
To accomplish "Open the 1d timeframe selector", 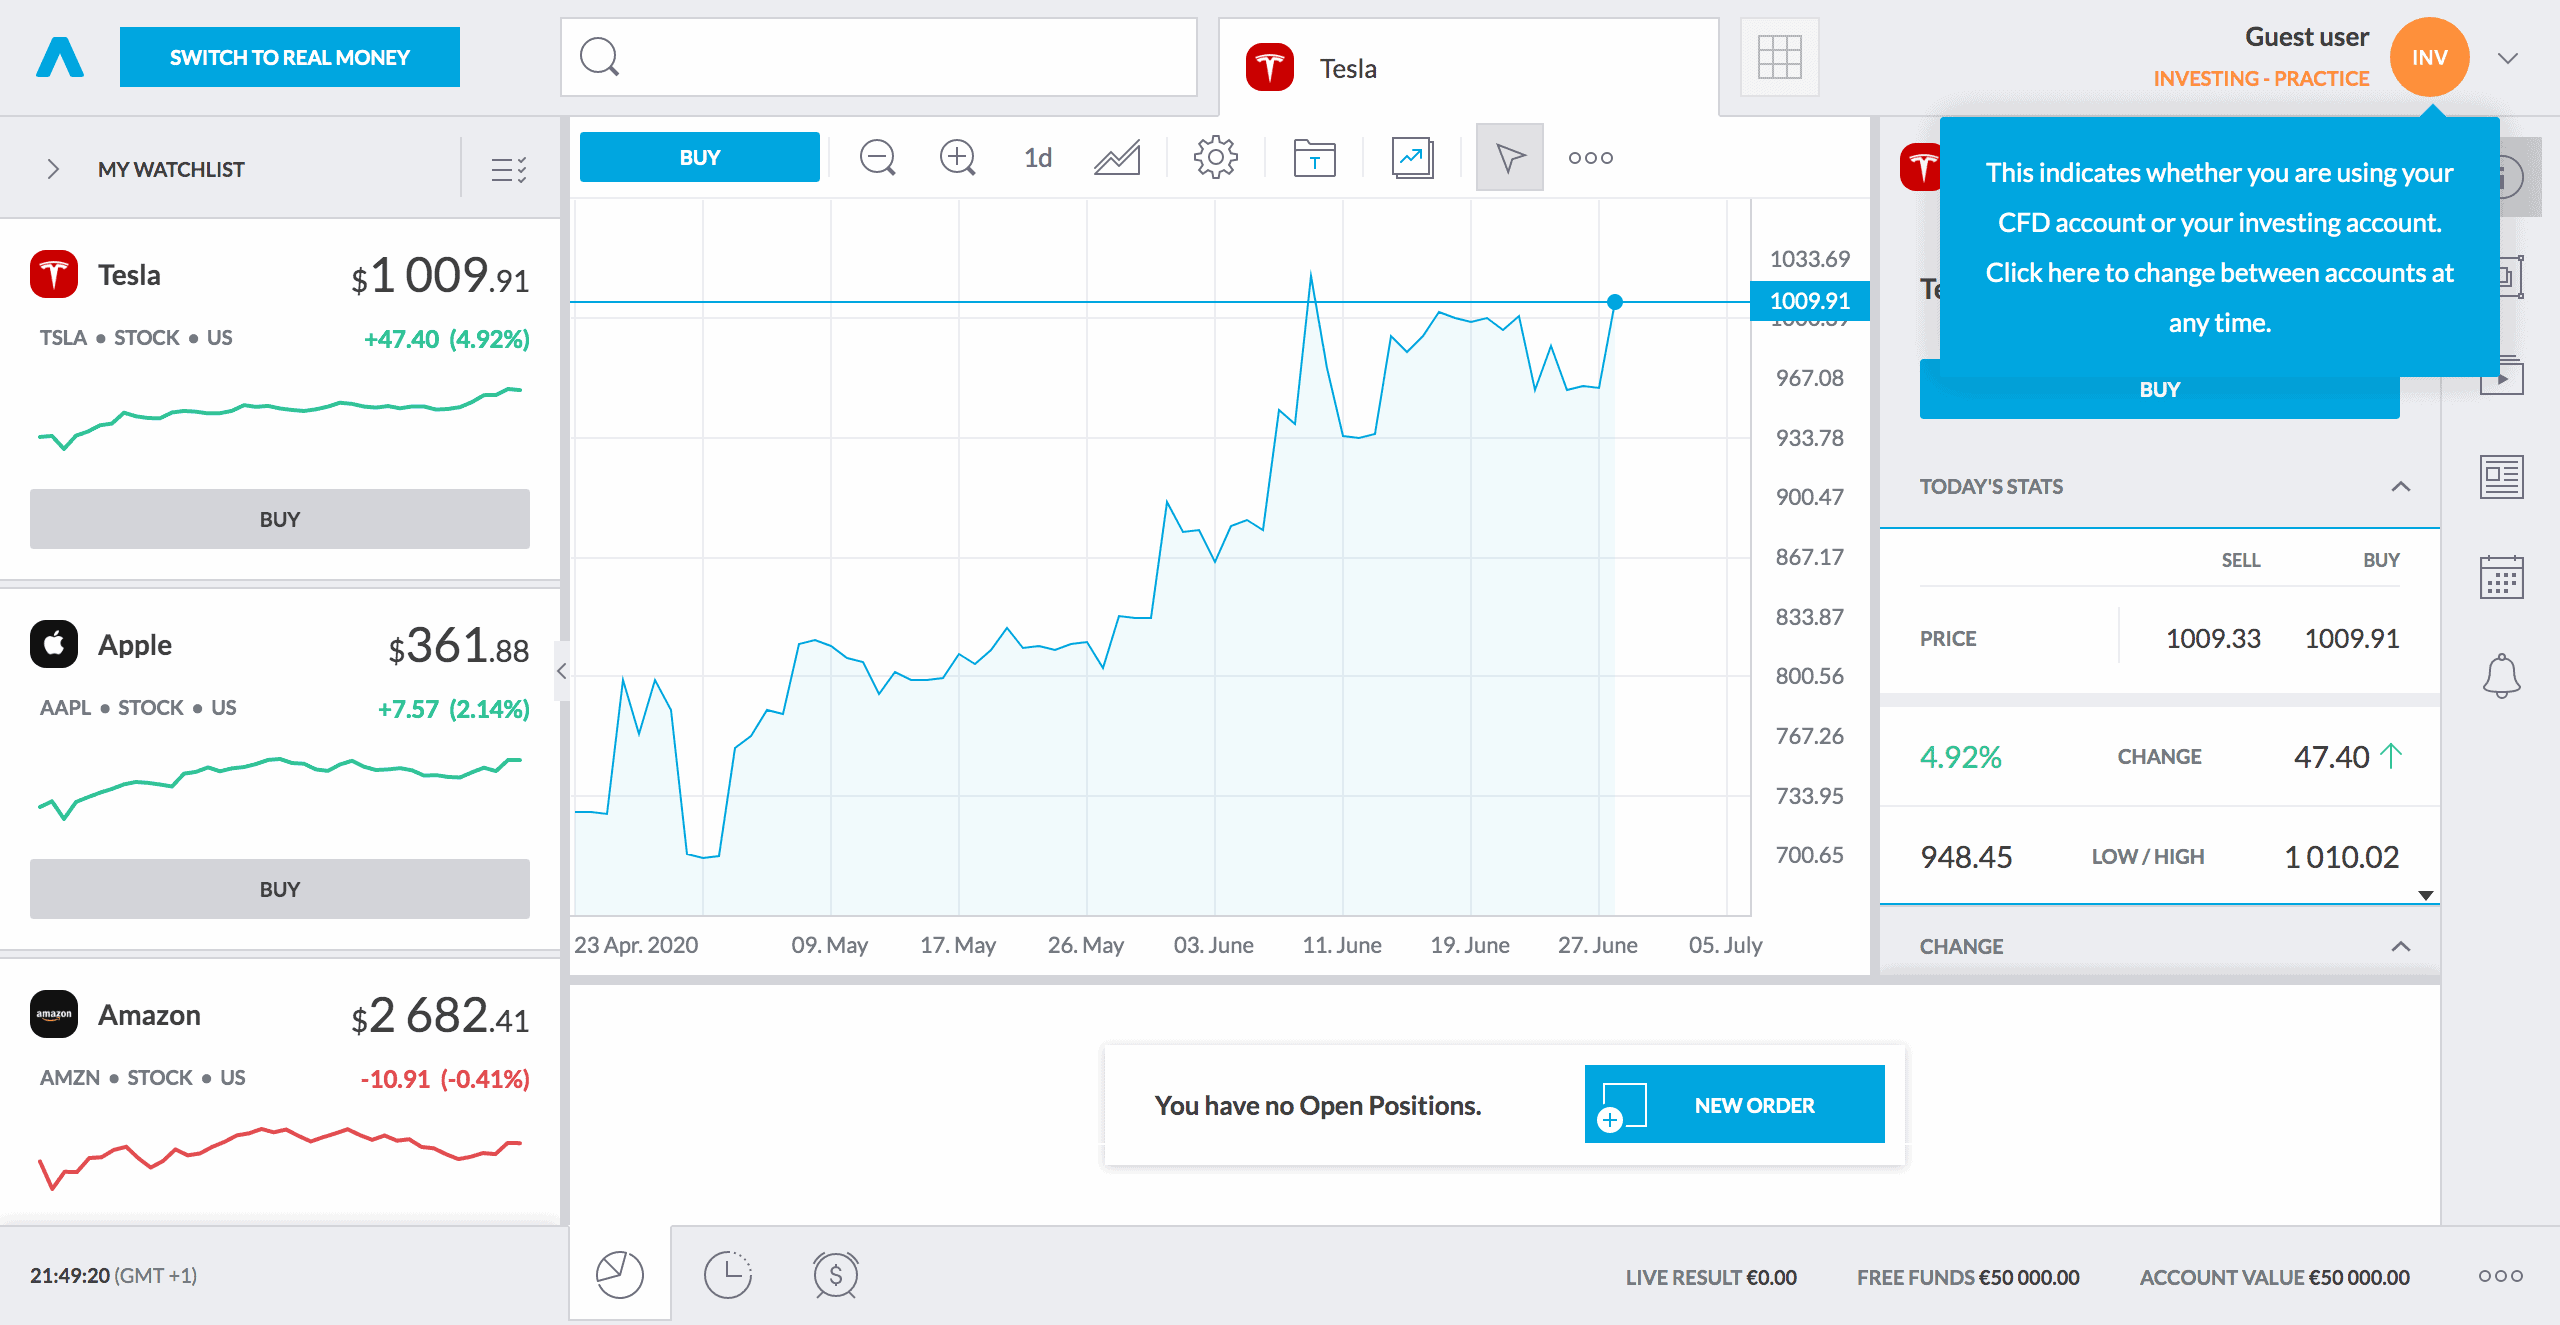I will point(1038,157).
